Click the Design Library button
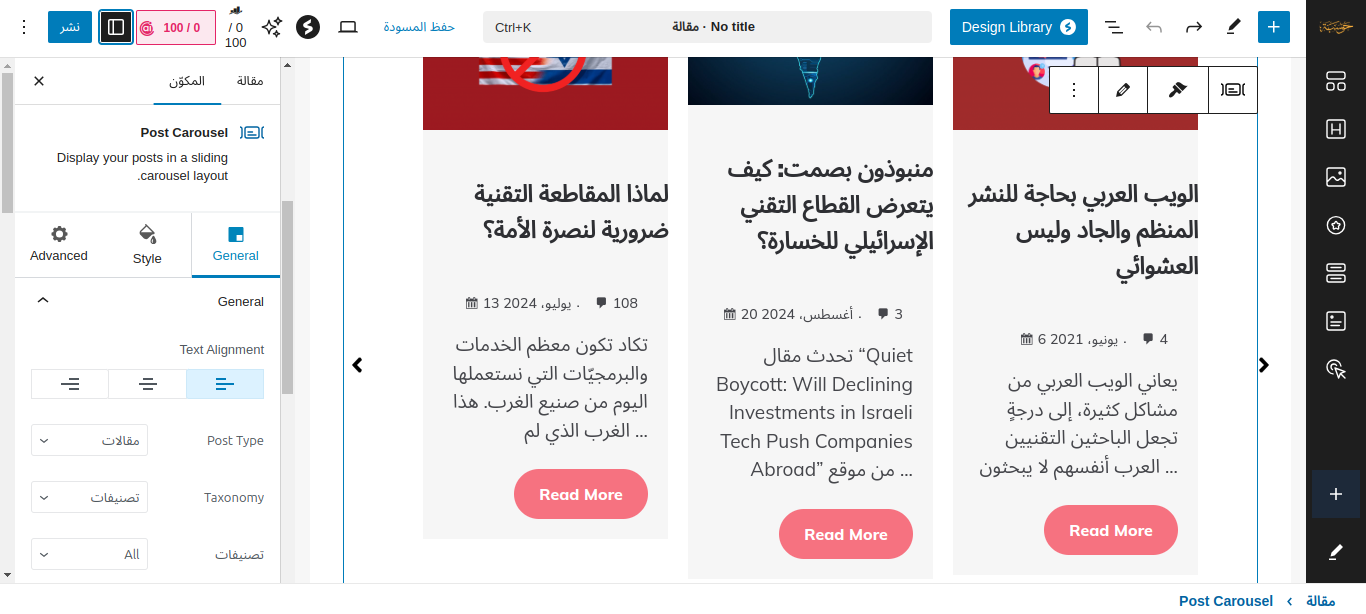Screen dimensions: 1366x614 click(1018, 27)
